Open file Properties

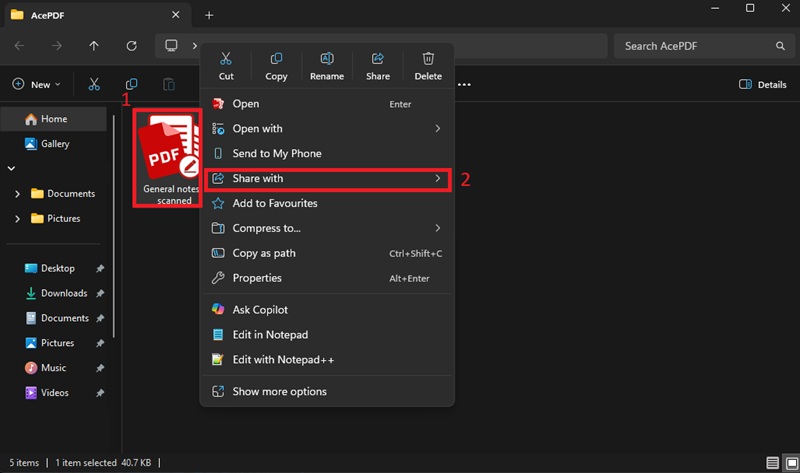[327, 278]
